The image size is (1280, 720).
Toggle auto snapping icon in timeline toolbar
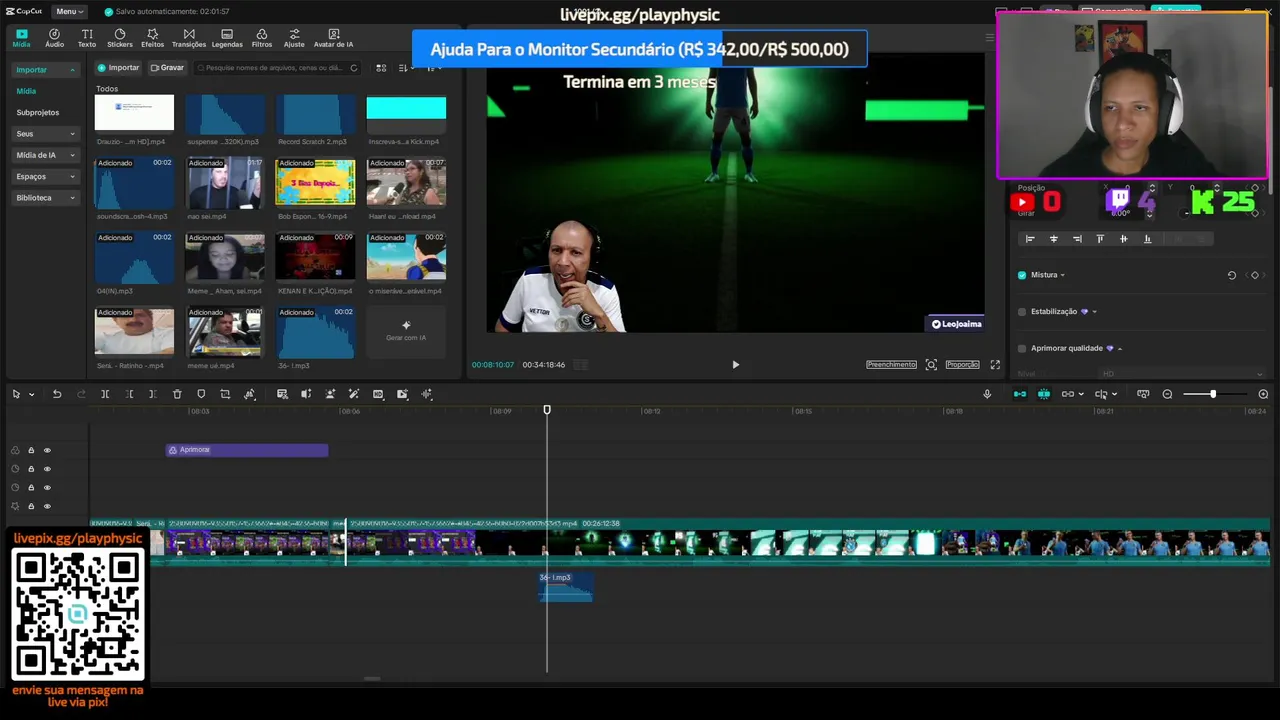coord(1044,394)
